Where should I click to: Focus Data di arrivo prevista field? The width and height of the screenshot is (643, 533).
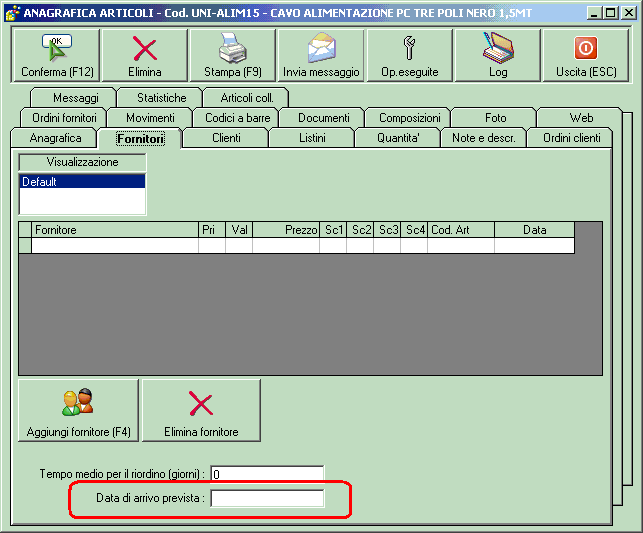[x=267, y=499]
